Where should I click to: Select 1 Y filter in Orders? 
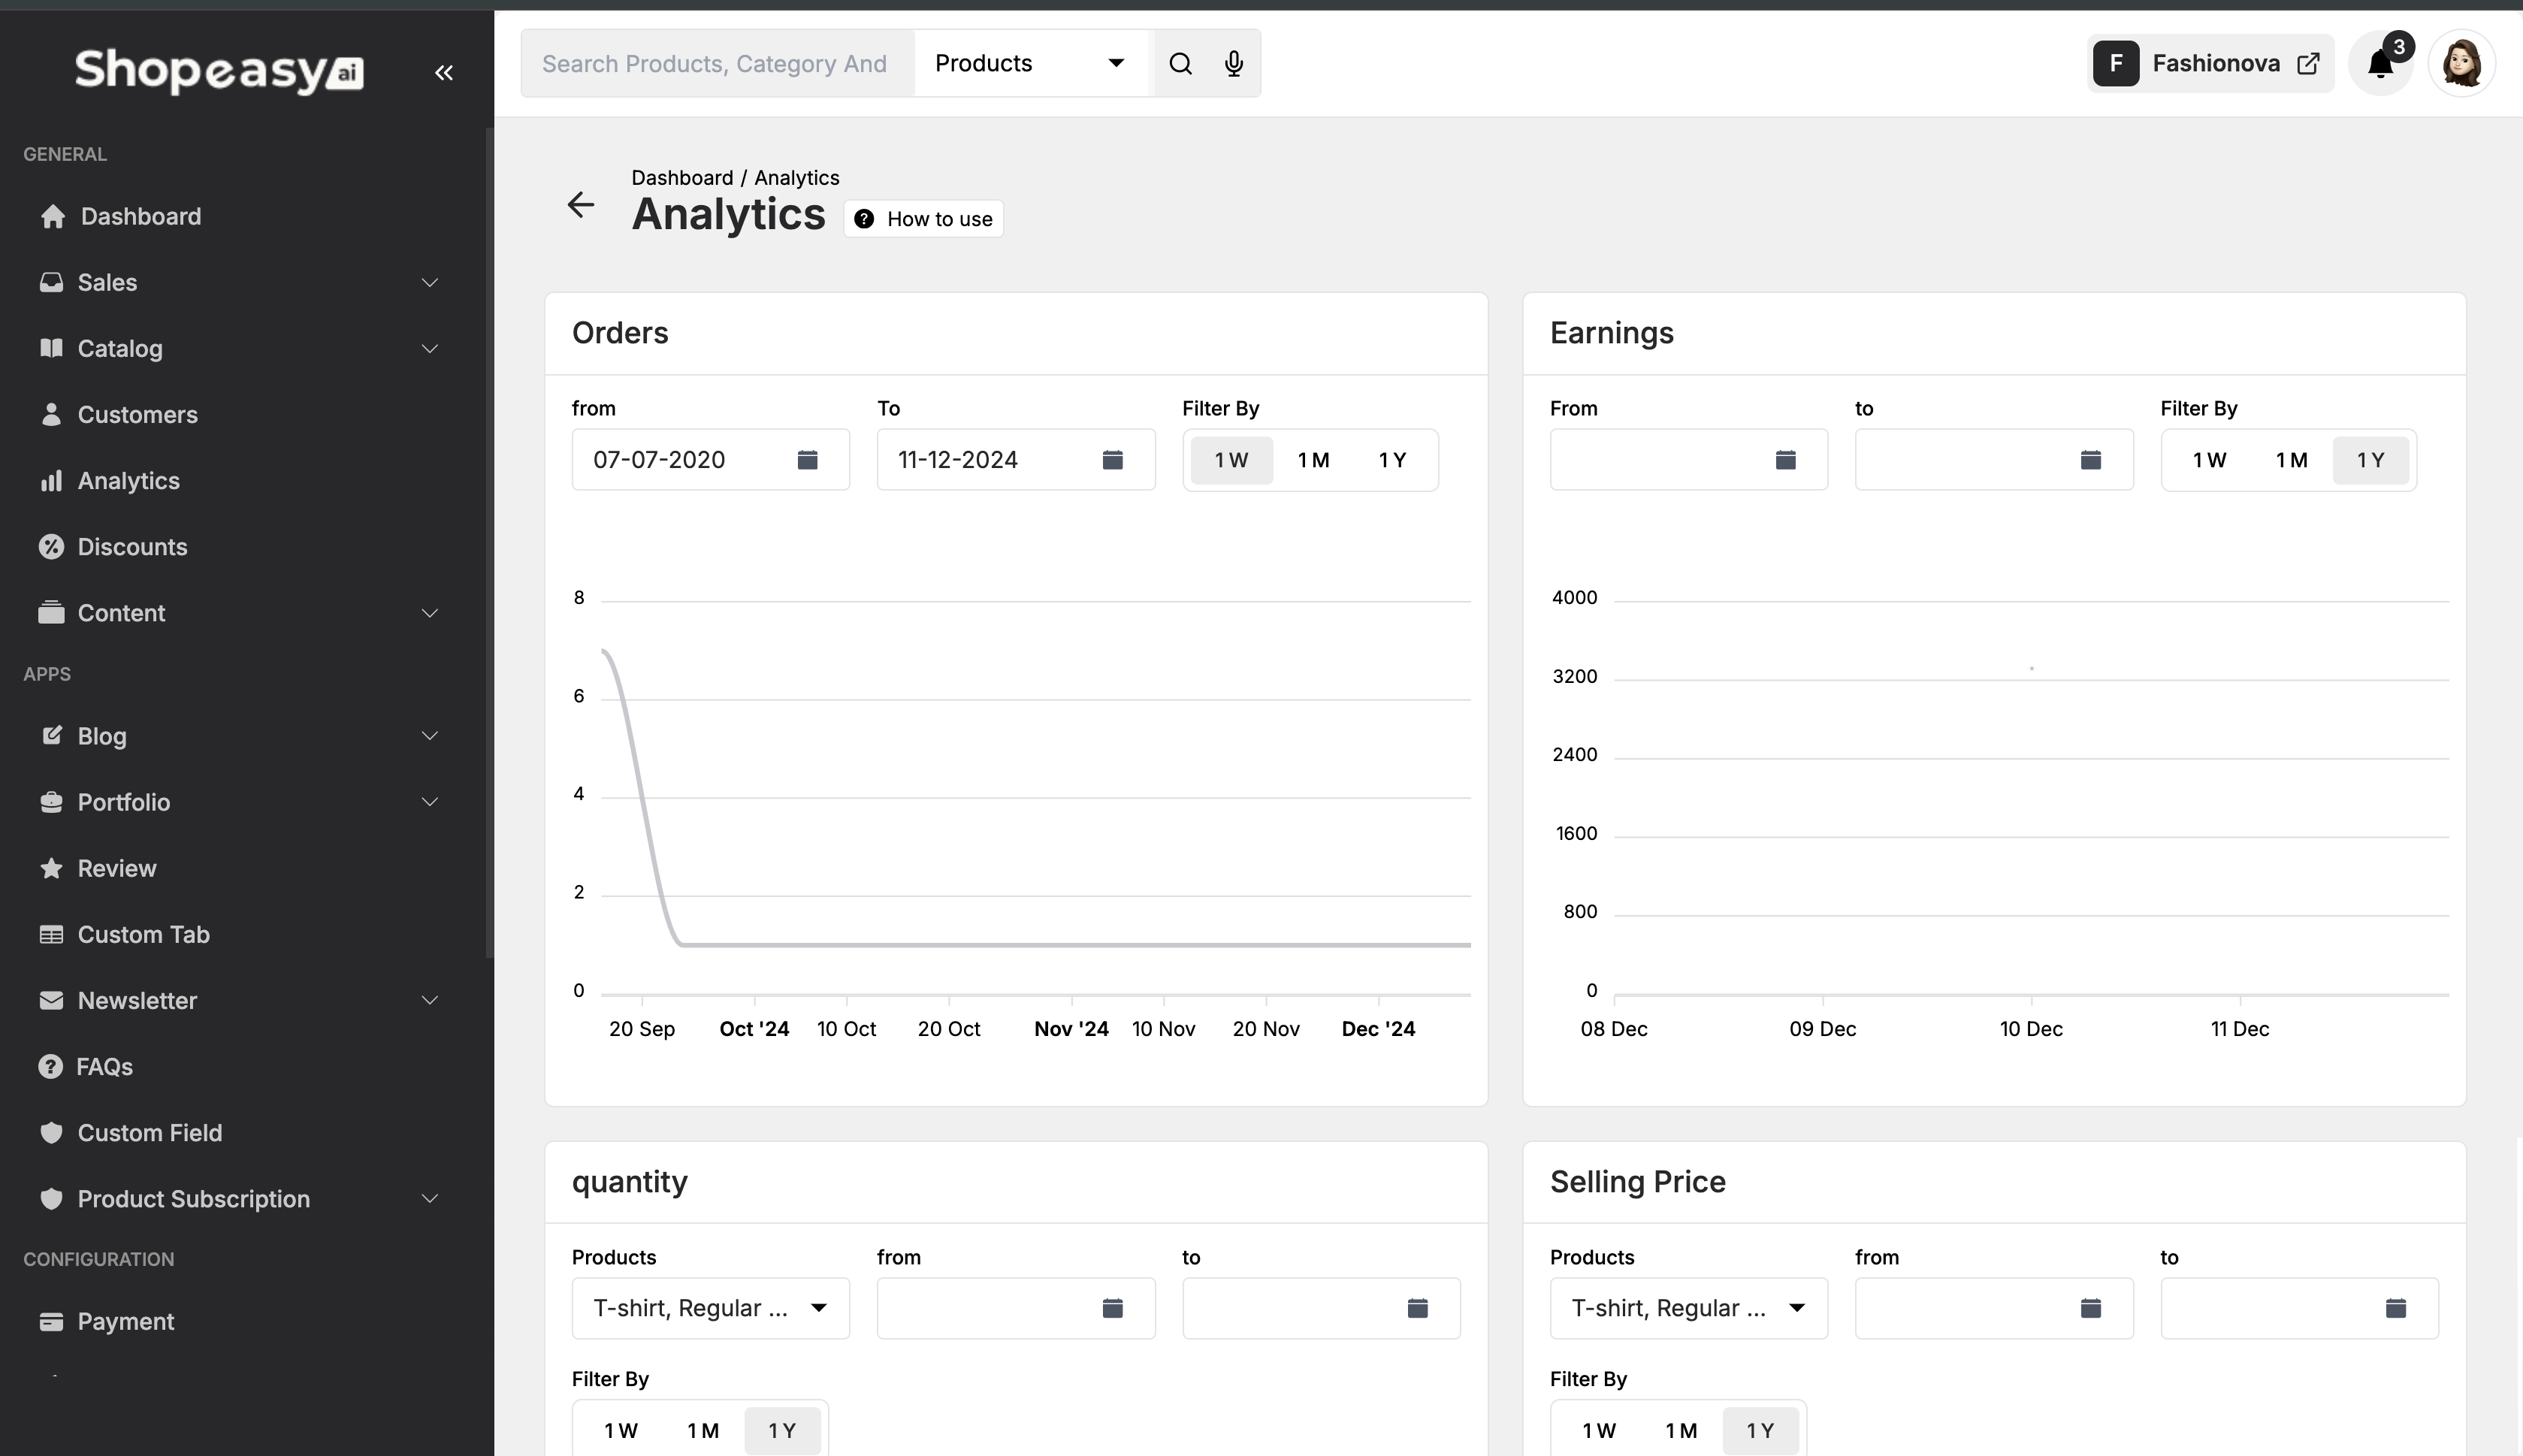[1392, 460]
